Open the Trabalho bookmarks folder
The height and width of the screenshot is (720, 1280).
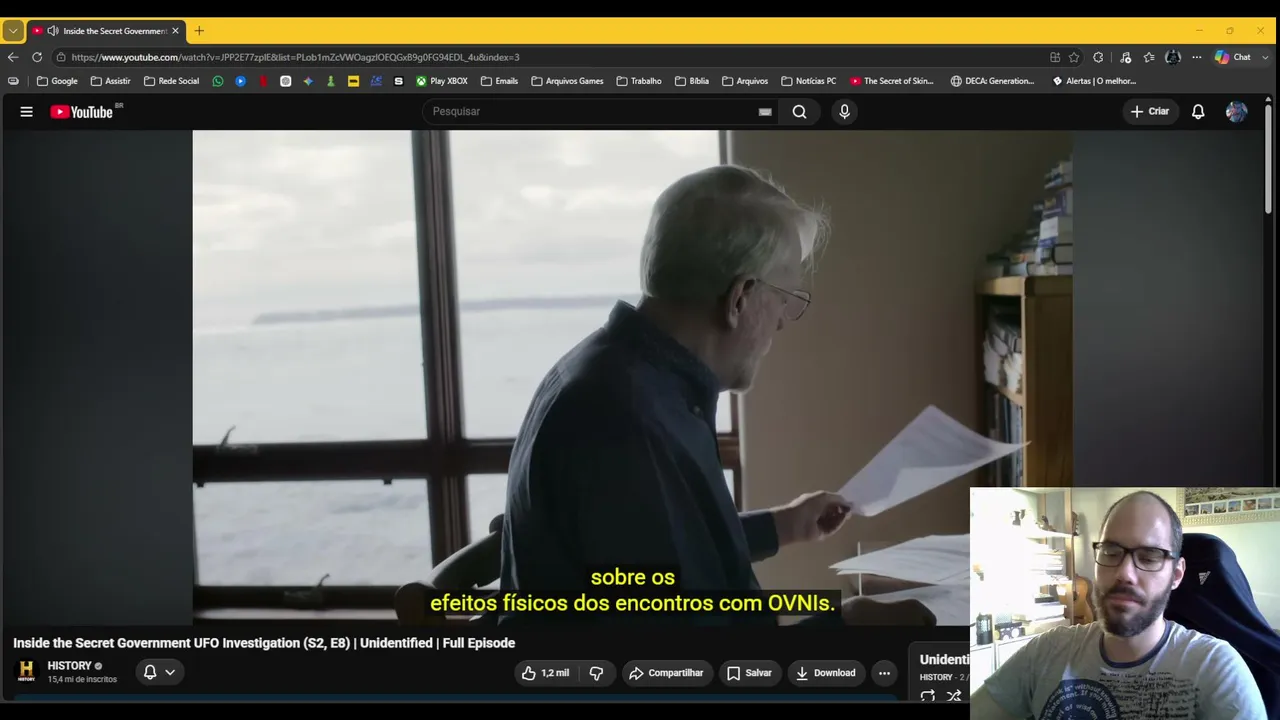[x=639, y=81]
